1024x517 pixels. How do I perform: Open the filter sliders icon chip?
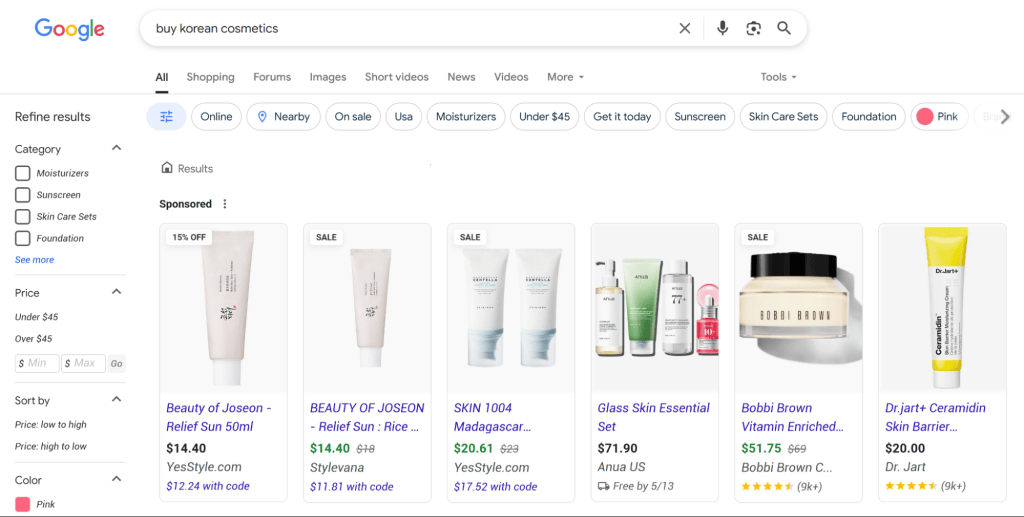click(166, 117)
